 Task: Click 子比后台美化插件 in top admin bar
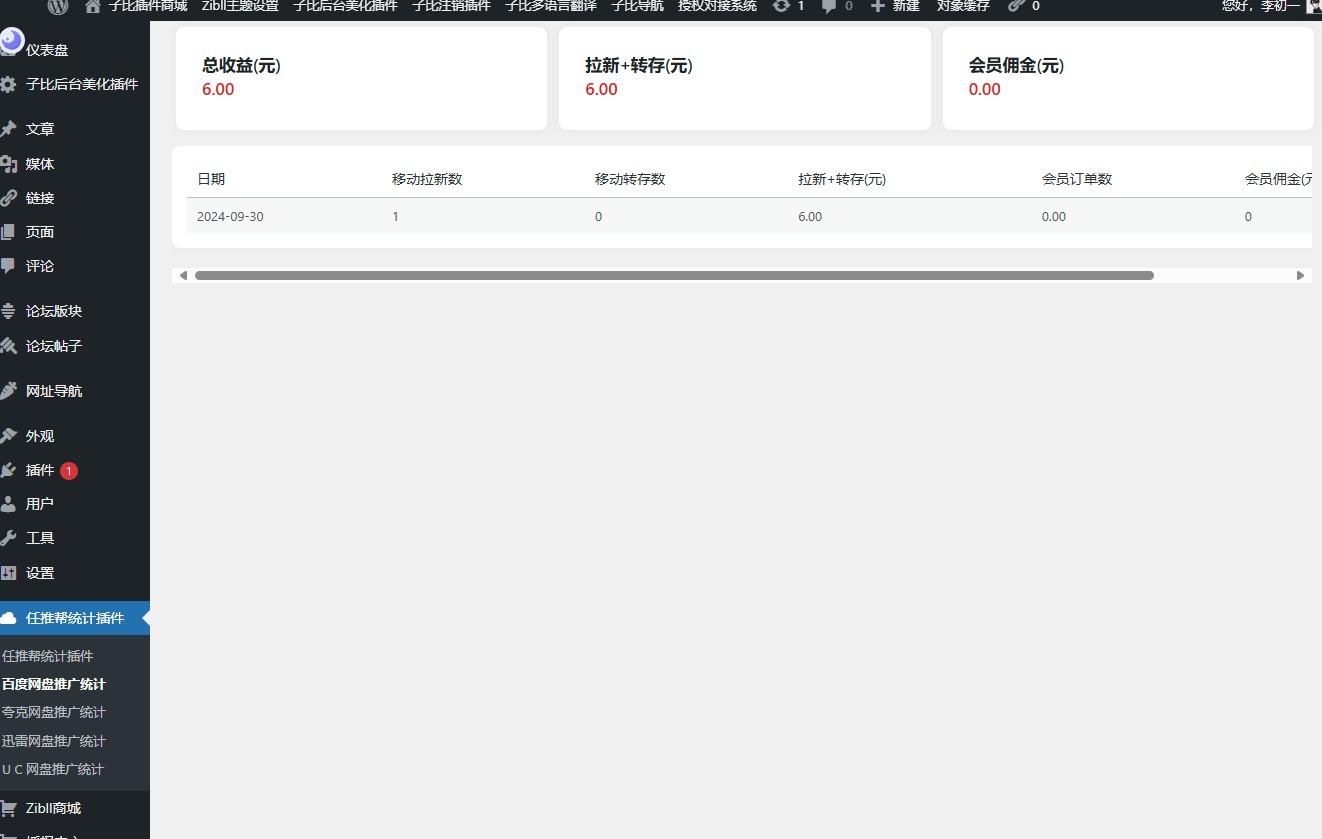345,6
